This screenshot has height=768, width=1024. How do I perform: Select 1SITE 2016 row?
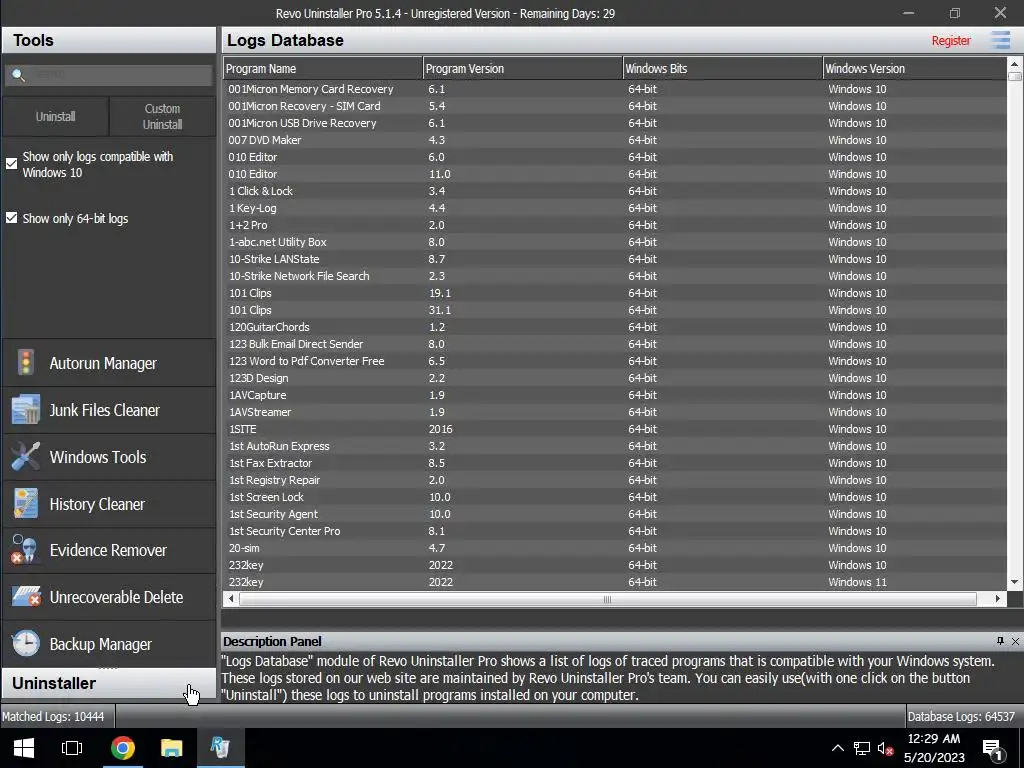click(x=615, y=429)
